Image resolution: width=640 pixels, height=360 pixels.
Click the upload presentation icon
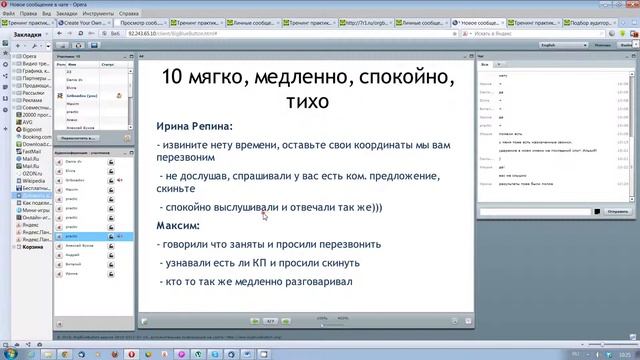coord(144,322)
